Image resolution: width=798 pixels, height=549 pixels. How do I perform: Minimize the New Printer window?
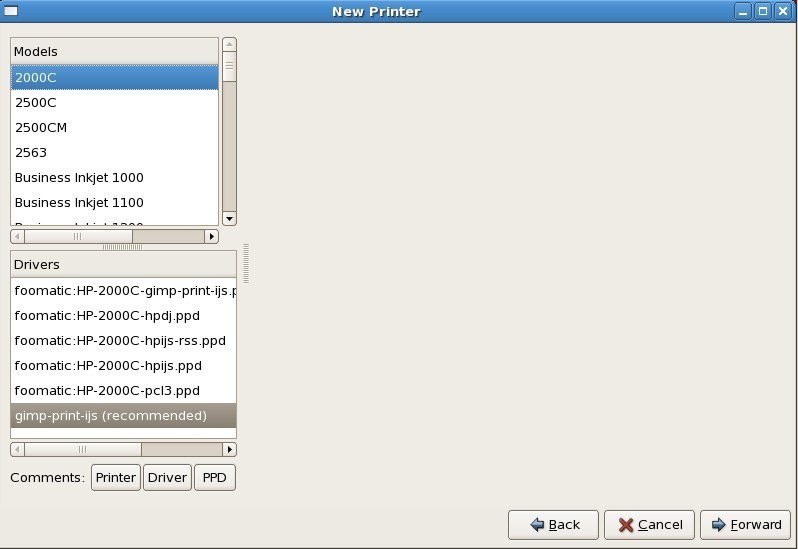point(743,11)
